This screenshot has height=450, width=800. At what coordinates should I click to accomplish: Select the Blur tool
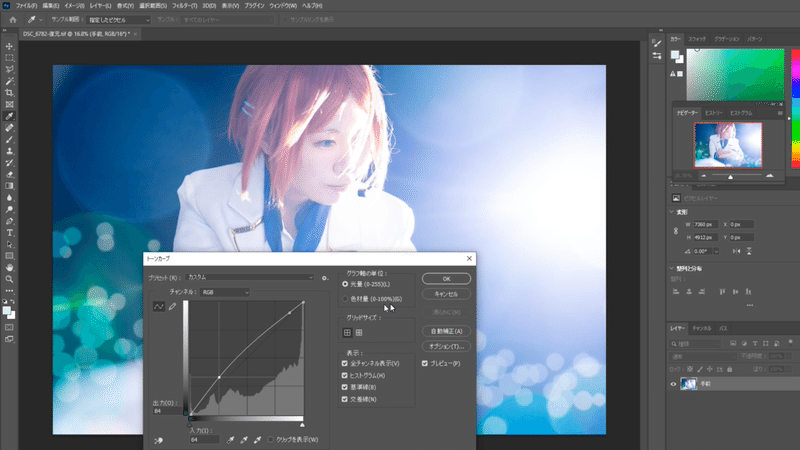click(9, 198)
